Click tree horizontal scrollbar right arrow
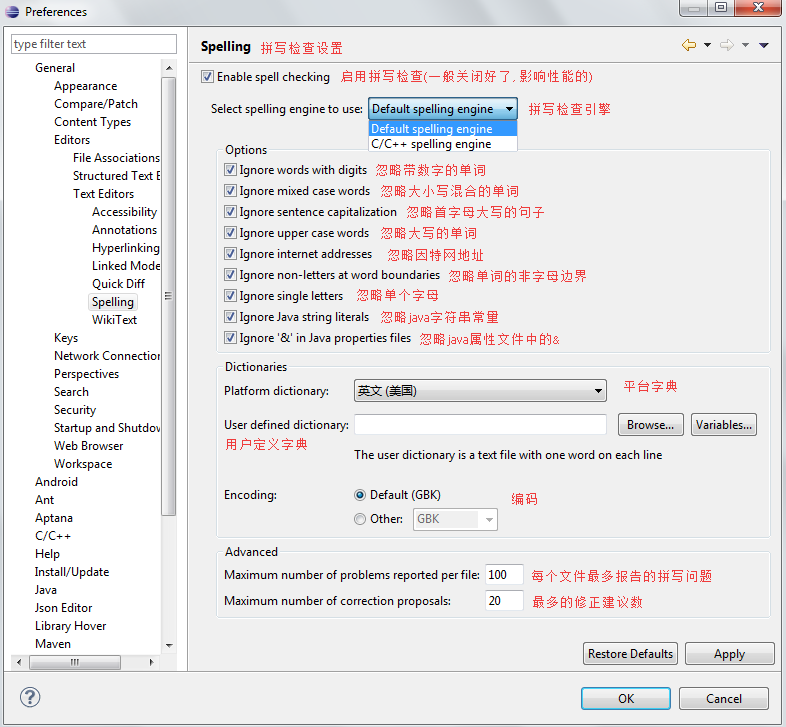The image size is (786, 727). [151, 662]
